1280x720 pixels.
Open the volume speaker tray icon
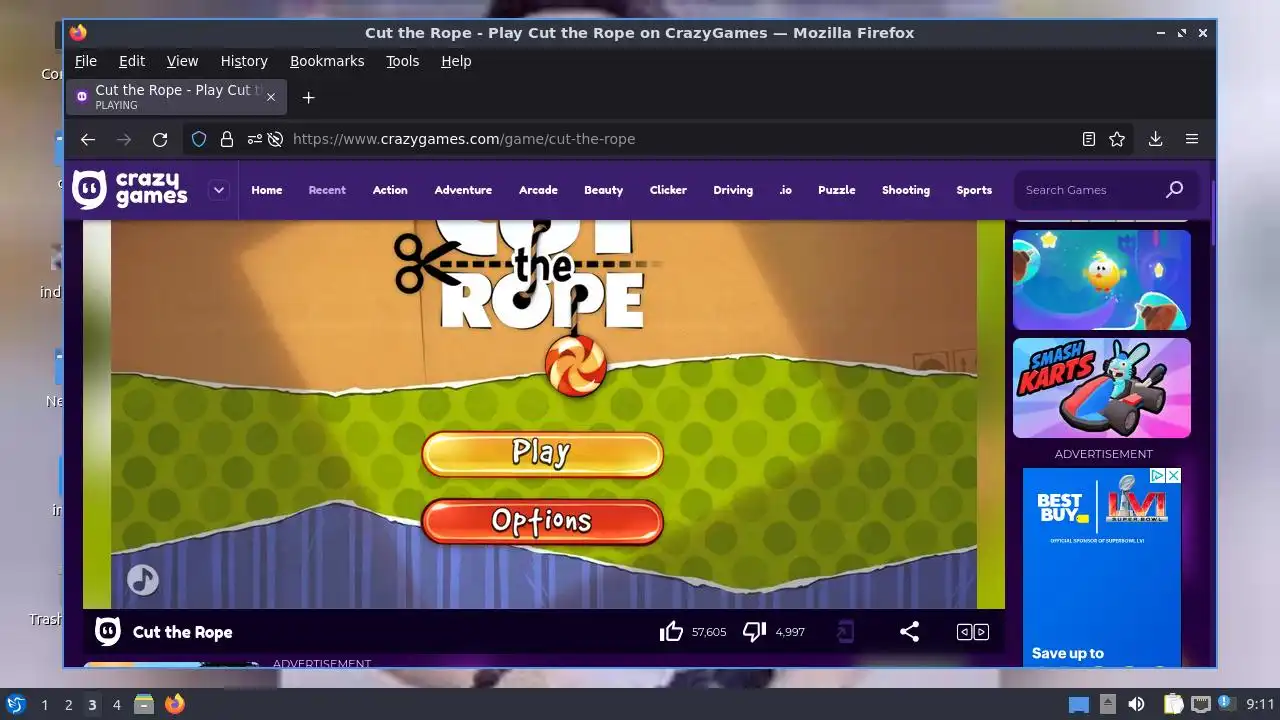click(x=1136, y=704)
